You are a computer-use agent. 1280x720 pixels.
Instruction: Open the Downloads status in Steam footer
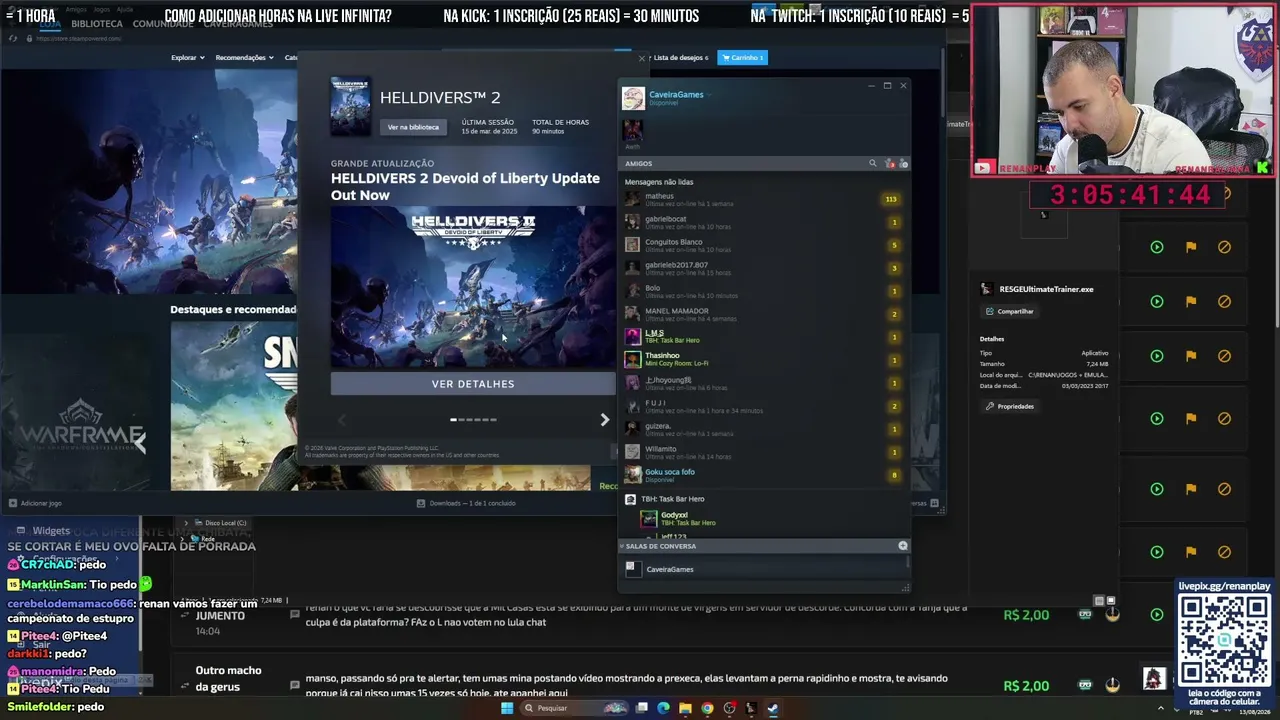point(466,503)
